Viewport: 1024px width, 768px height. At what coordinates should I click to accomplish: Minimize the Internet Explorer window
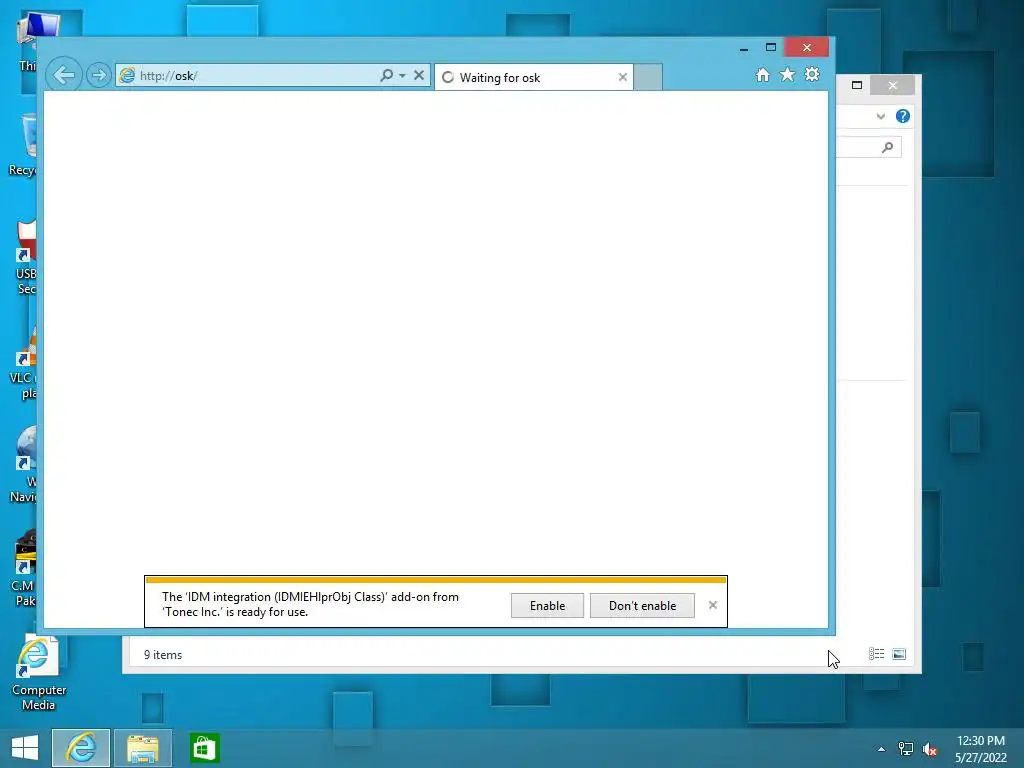744,48
